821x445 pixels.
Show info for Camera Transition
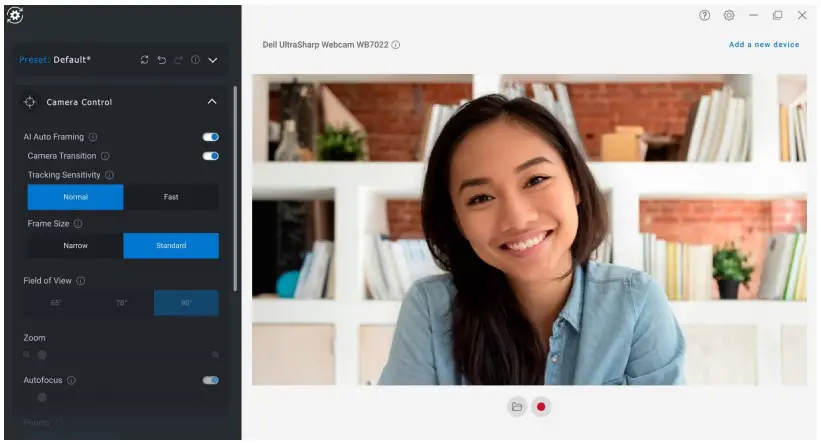[x=105, y=156]
